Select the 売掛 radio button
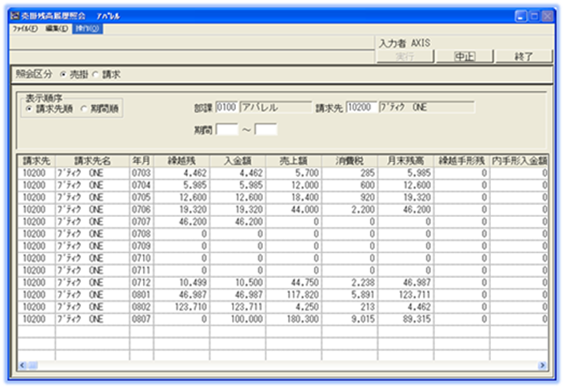This screenshot has height=388, width=564. (x=64, y=75)
